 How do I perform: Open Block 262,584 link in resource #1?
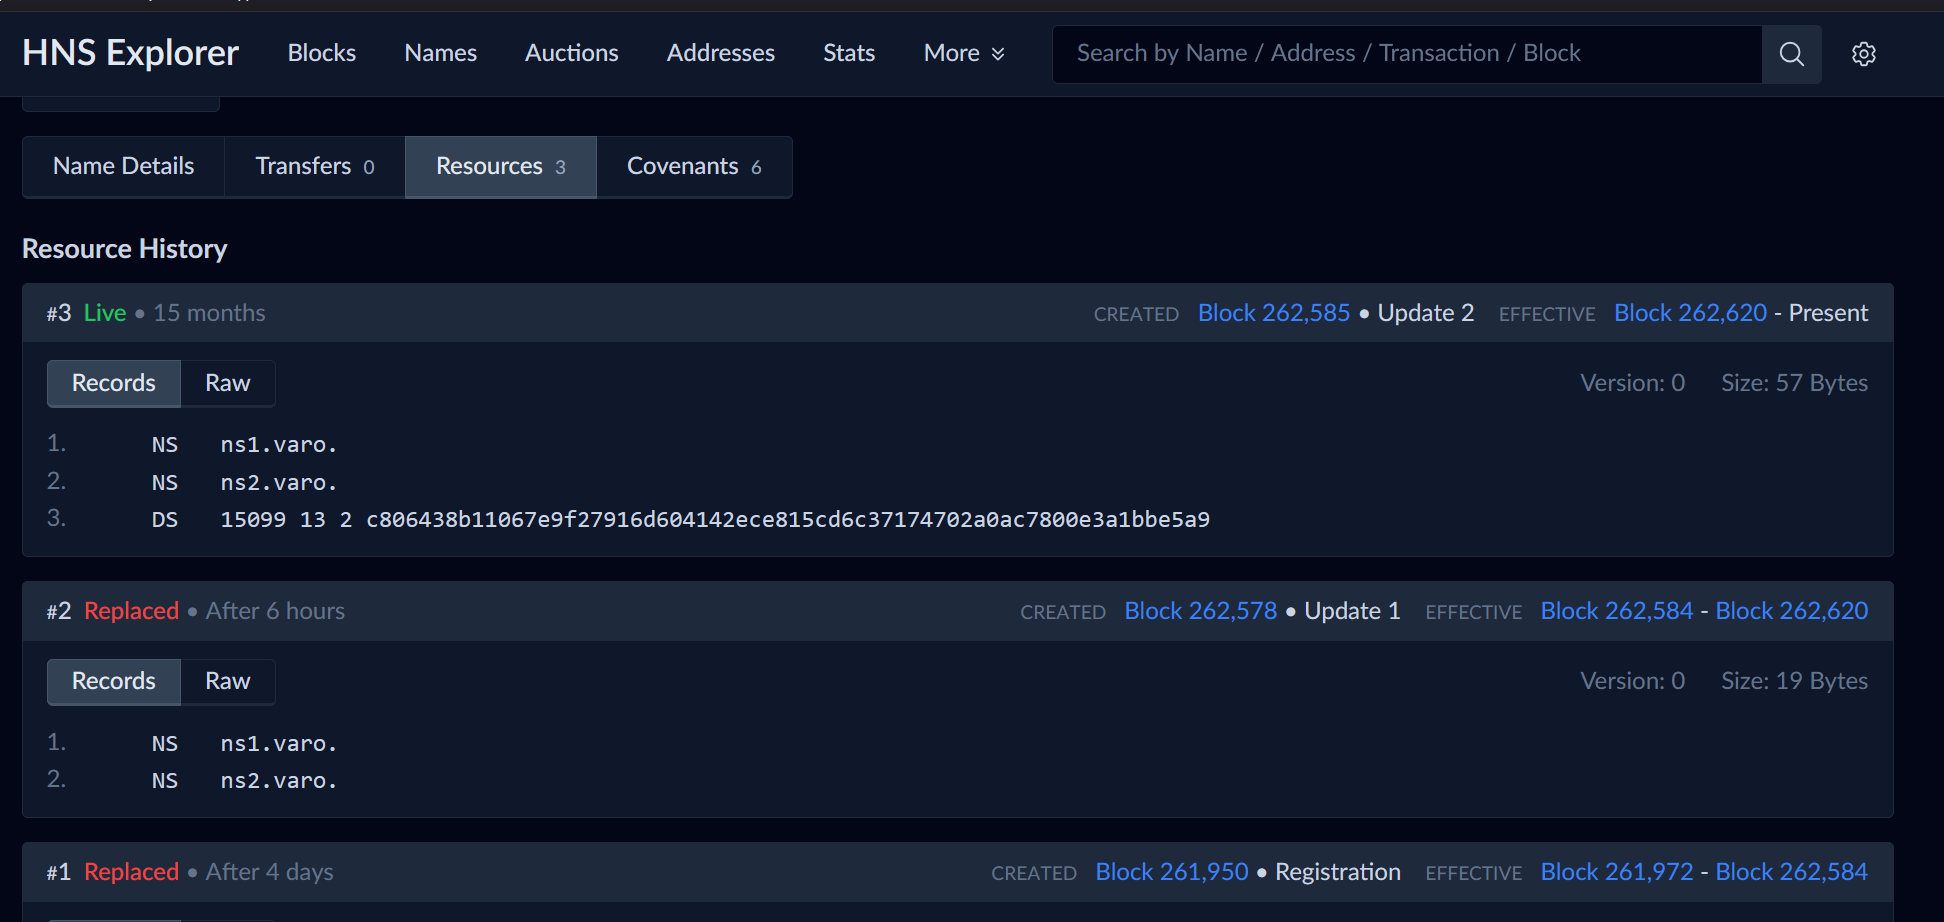pos(1792,872)
